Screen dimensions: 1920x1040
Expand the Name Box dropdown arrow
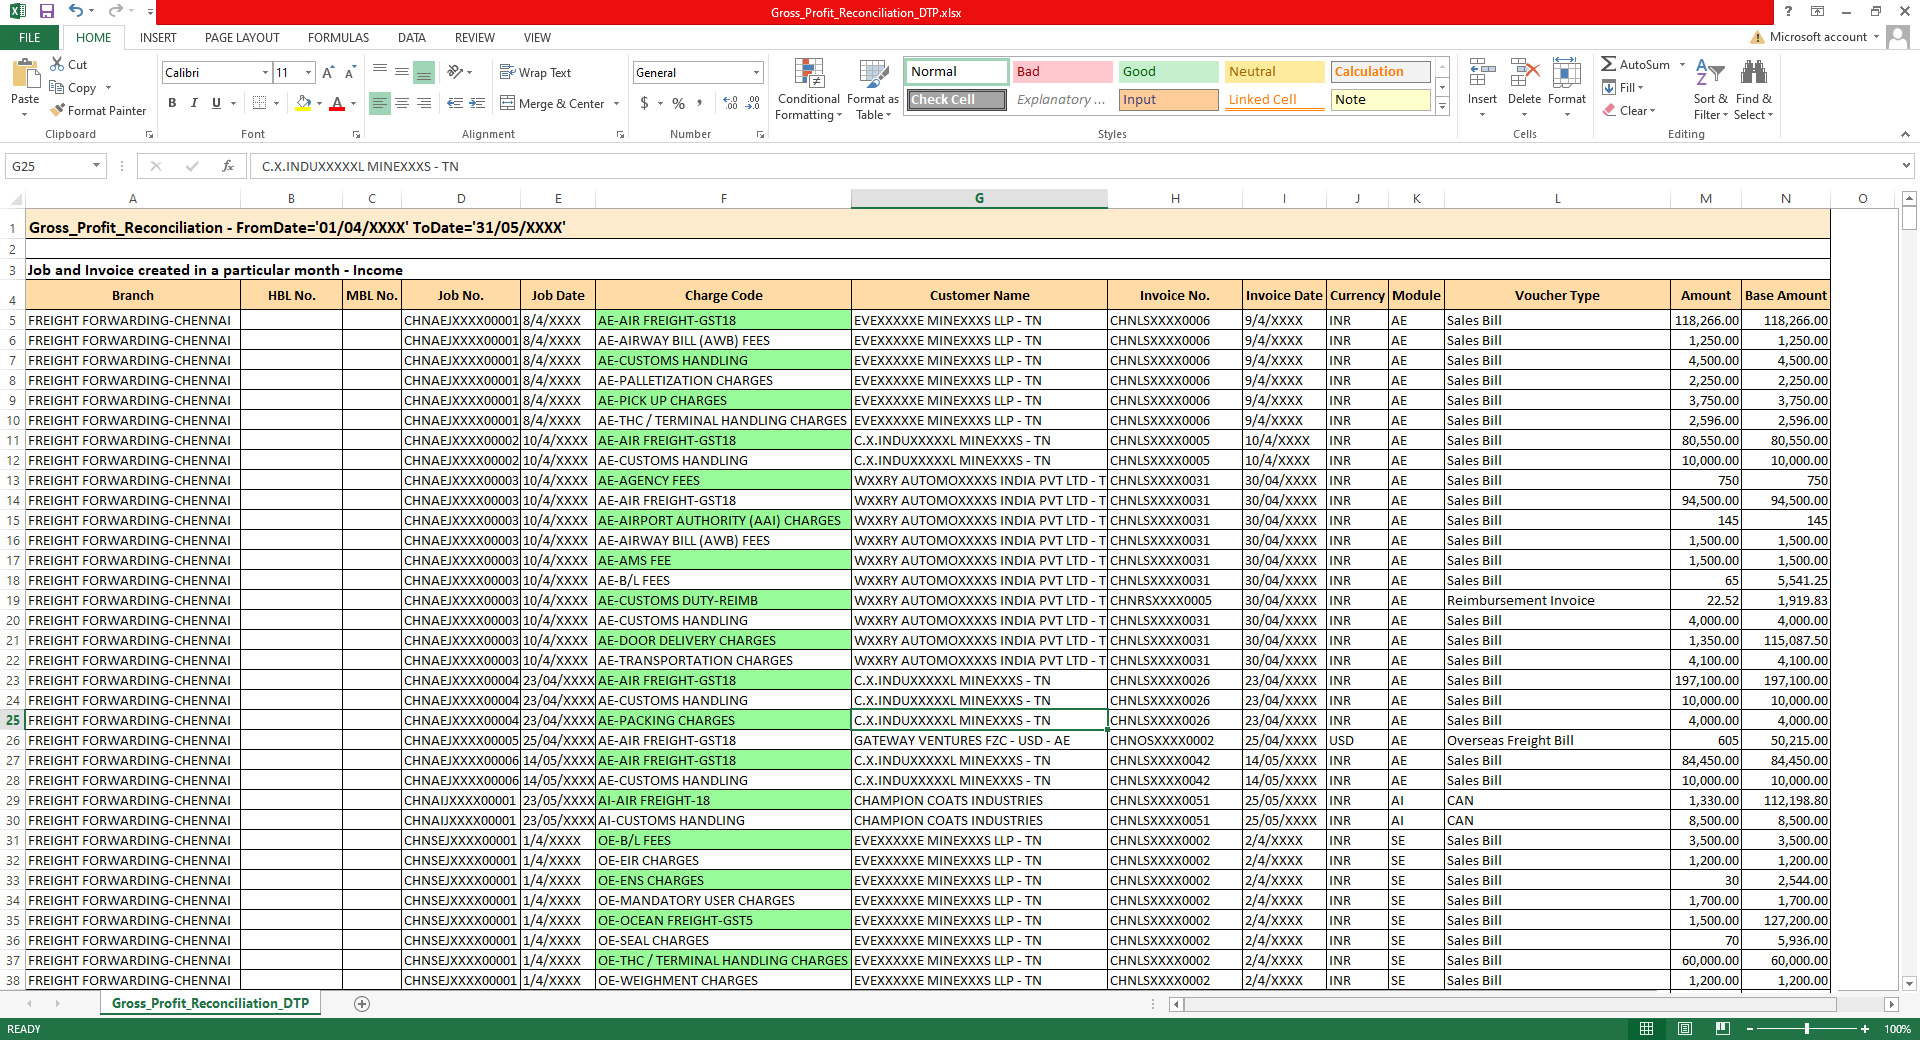coord(96,166)
